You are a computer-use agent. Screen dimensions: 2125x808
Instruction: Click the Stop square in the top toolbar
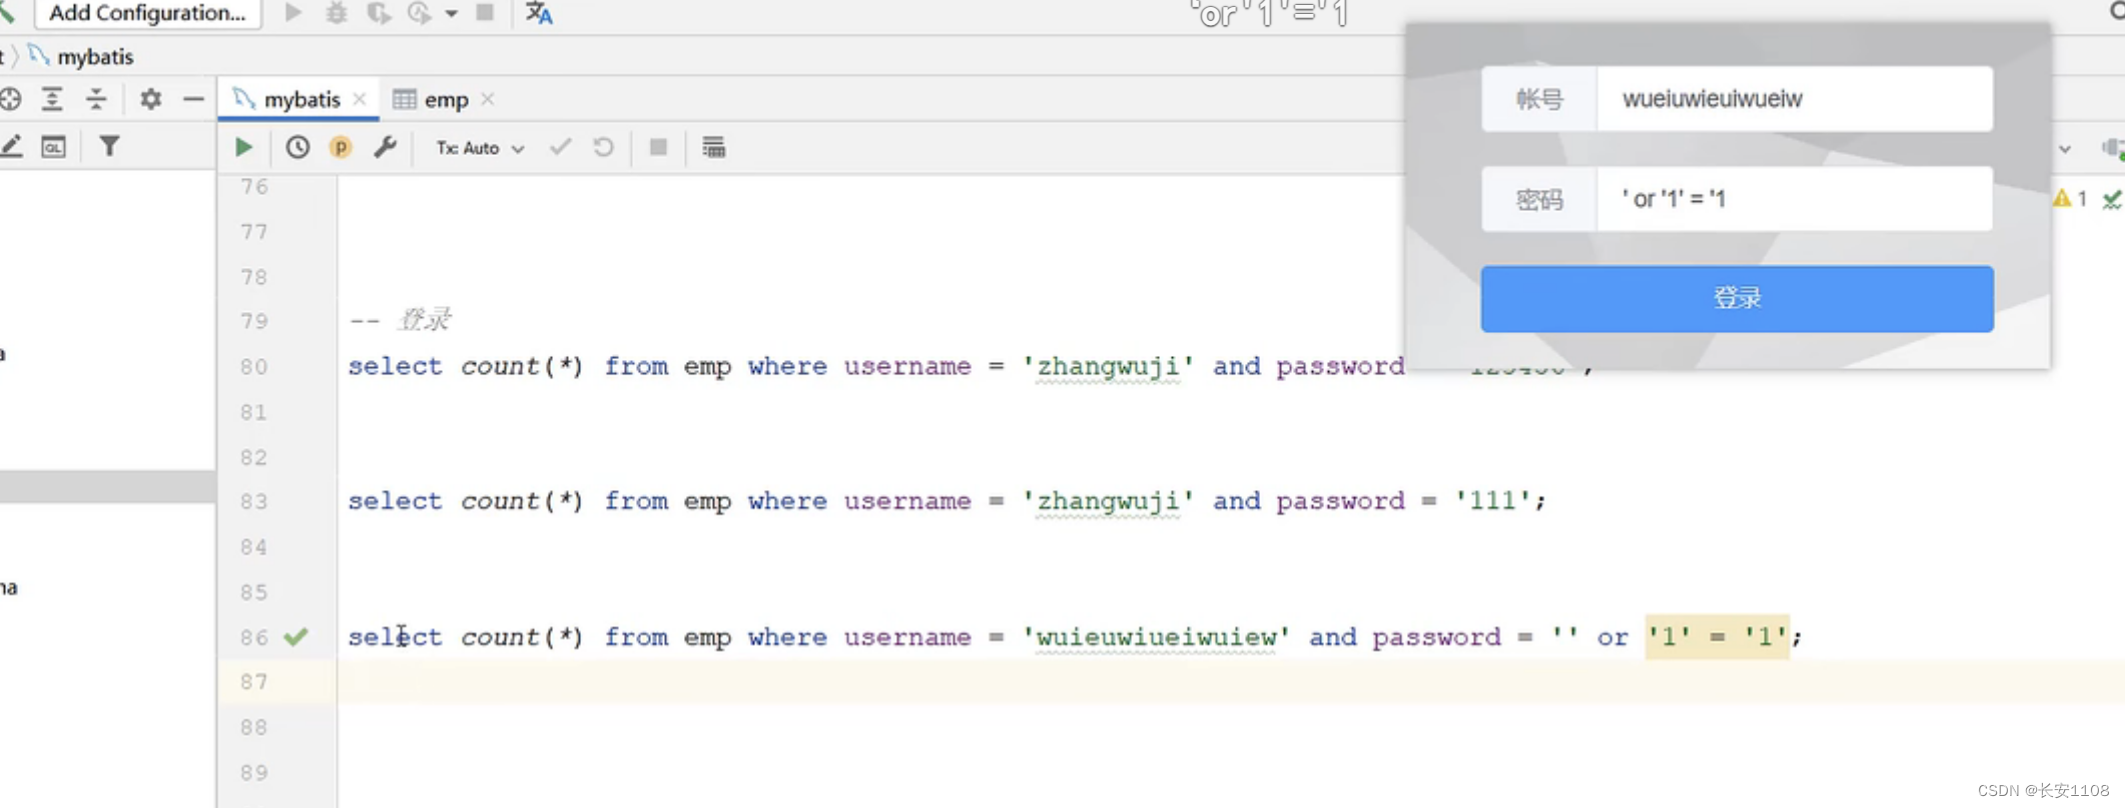click(485, 13)
